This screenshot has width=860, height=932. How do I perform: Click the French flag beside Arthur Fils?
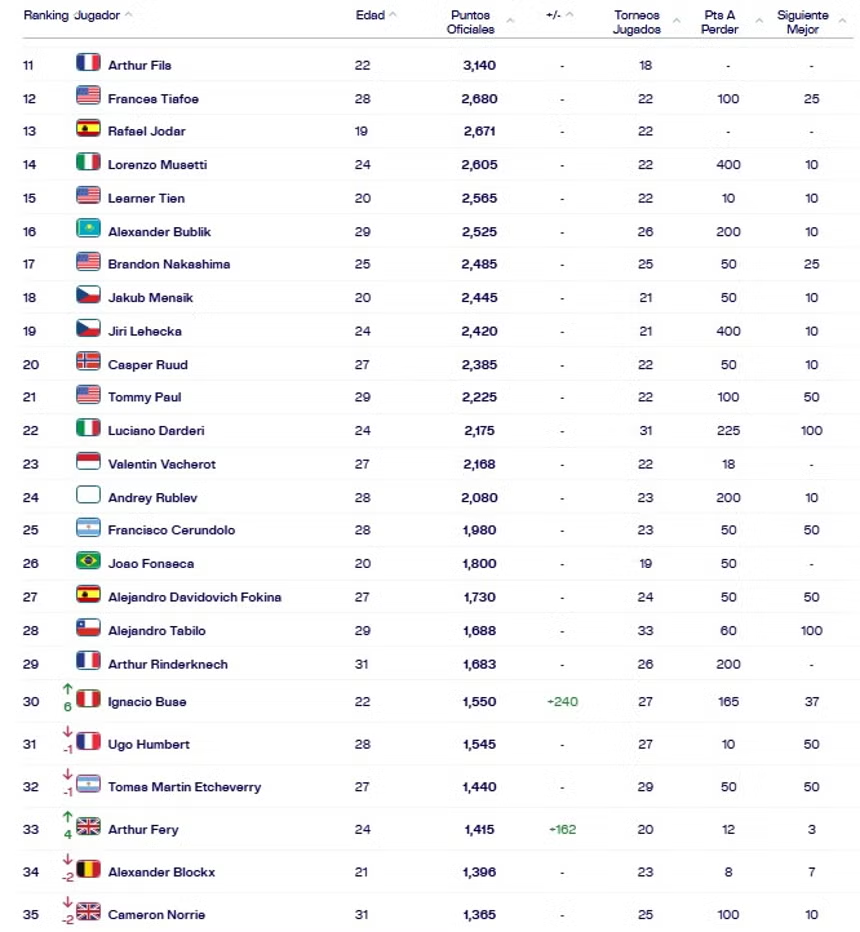(88, 62)
